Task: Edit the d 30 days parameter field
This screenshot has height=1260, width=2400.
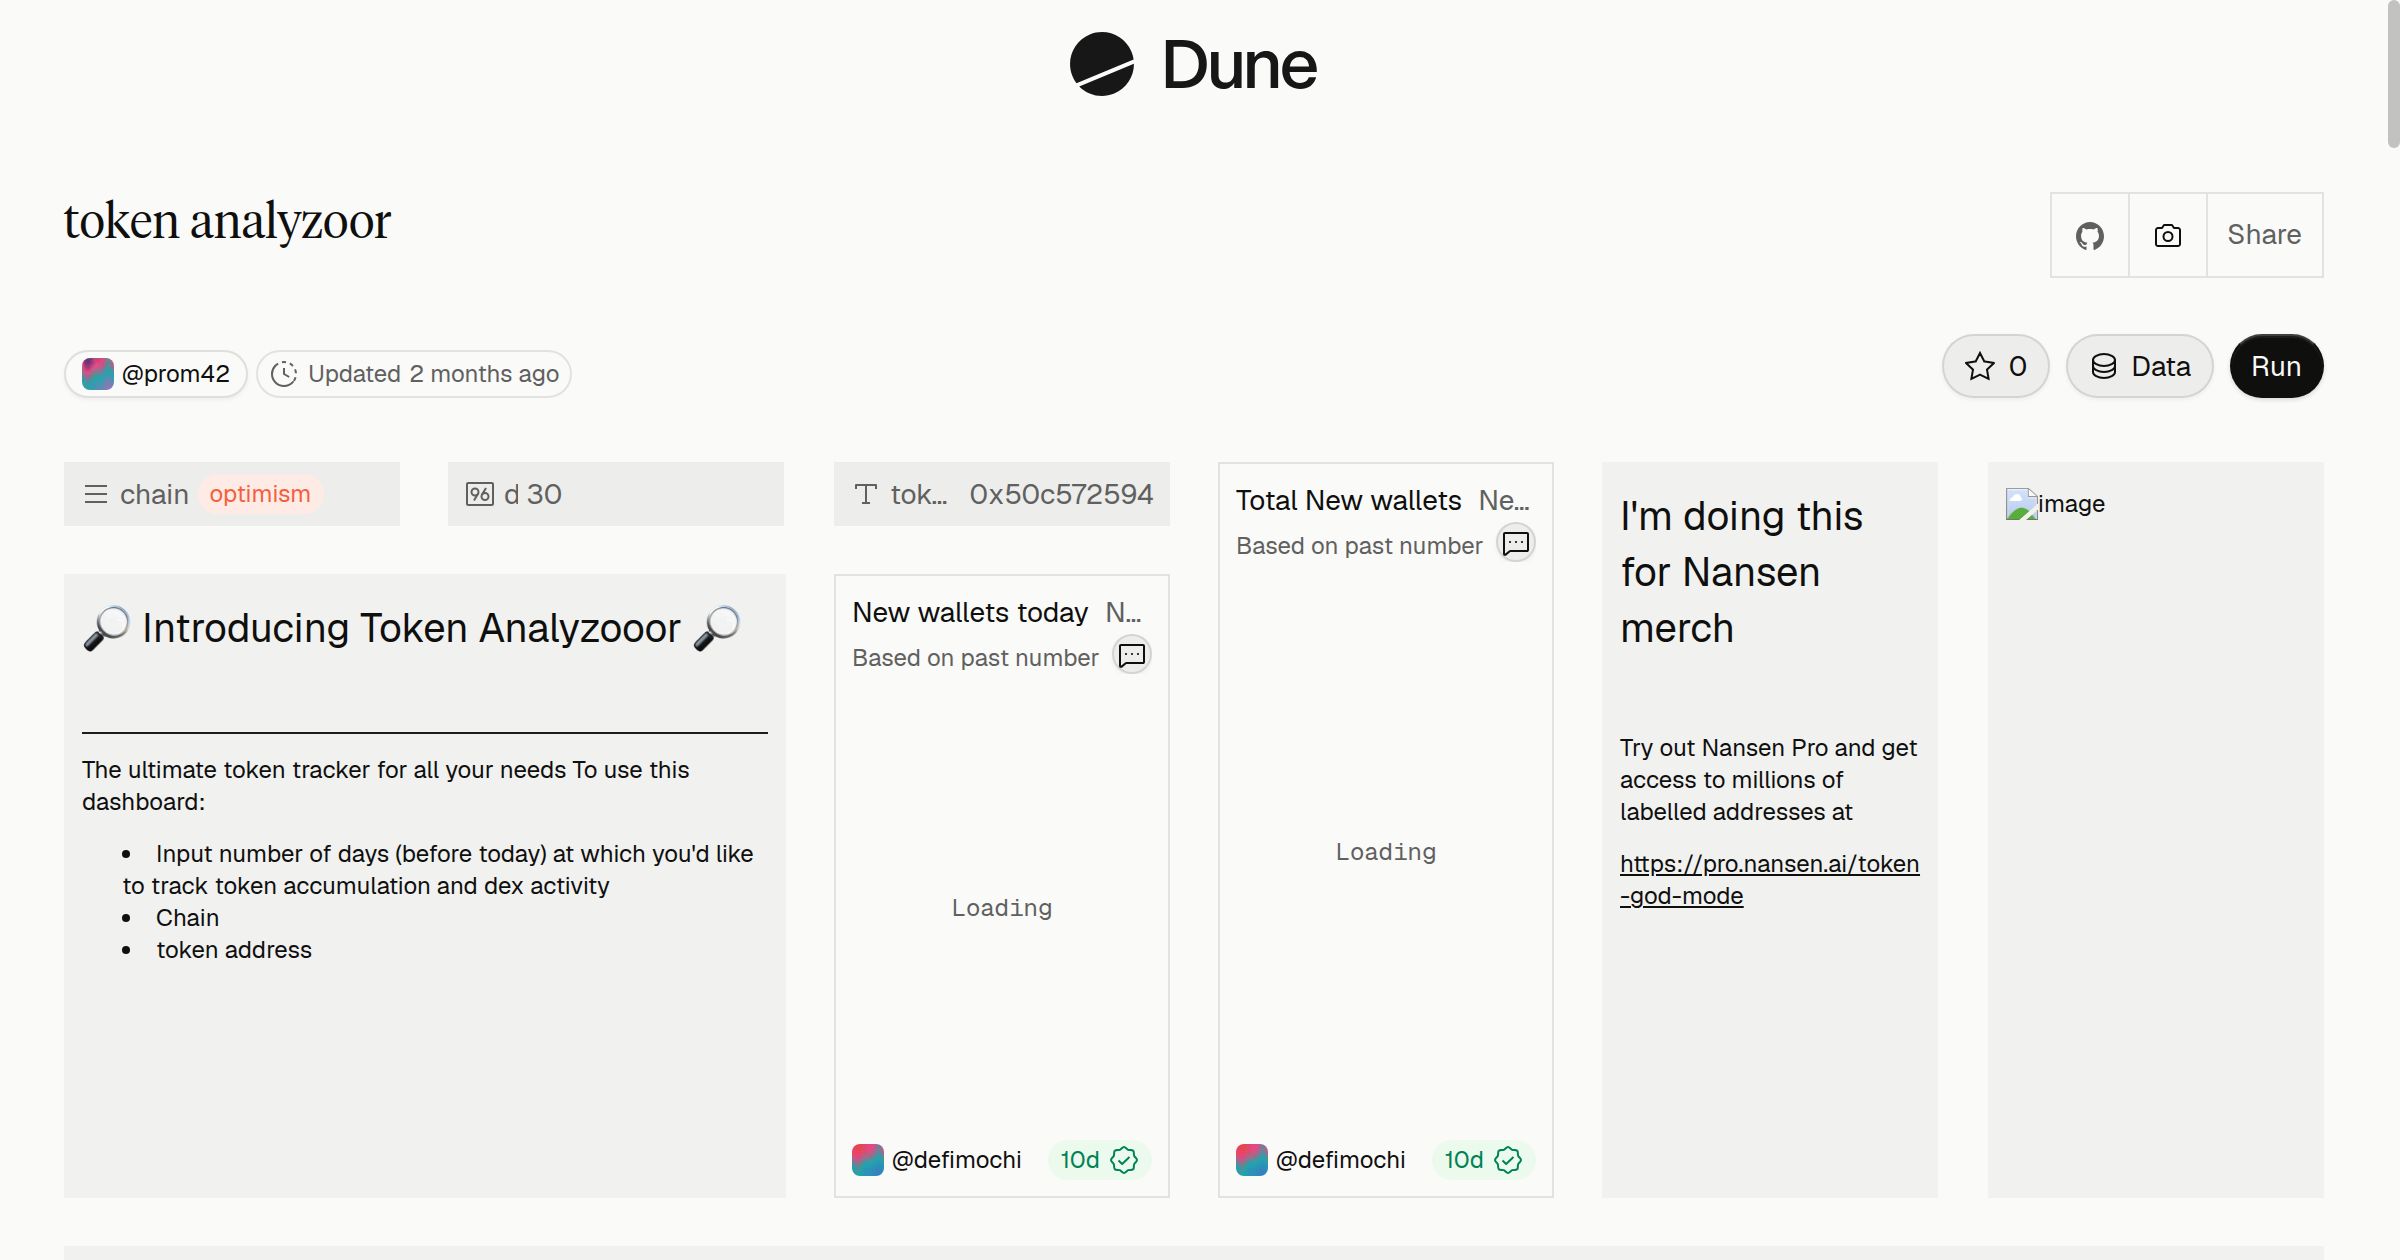Action: (616, 494)
